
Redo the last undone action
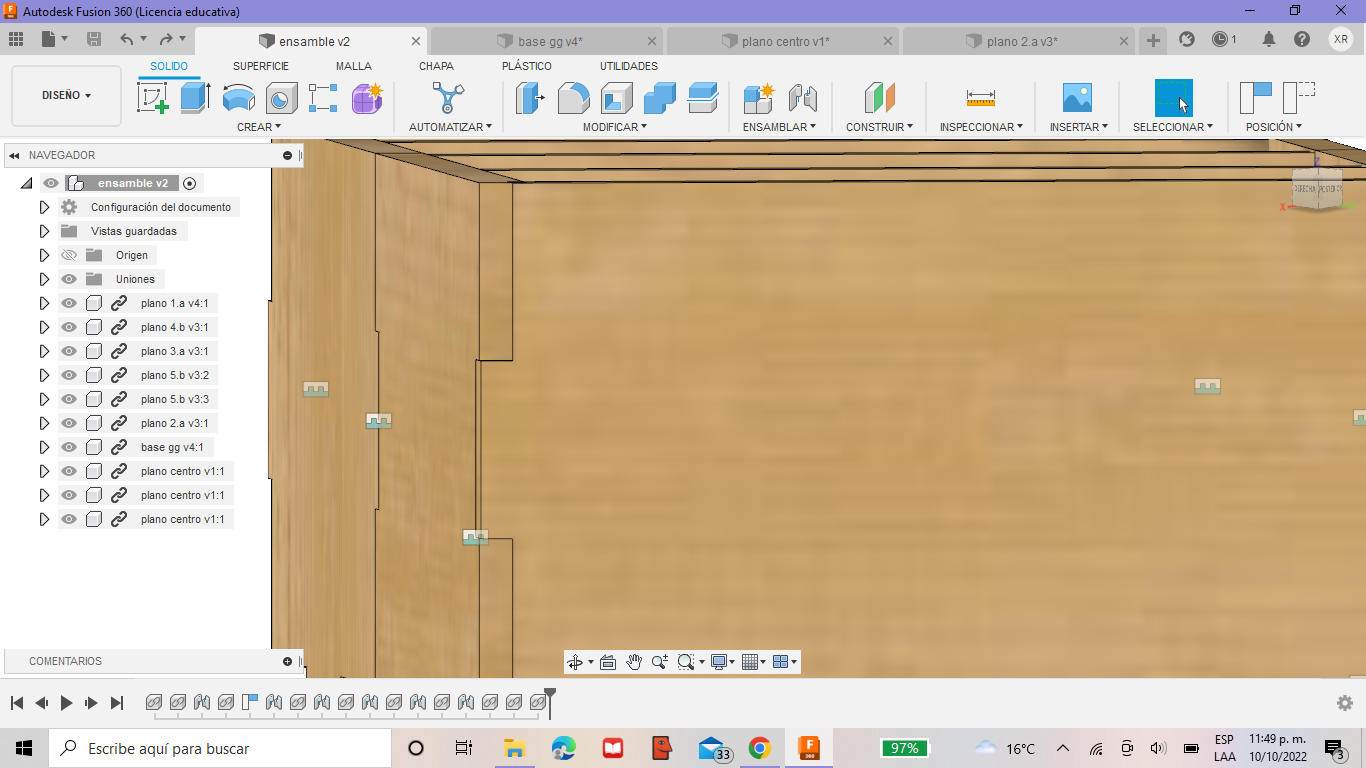[166, 39]
